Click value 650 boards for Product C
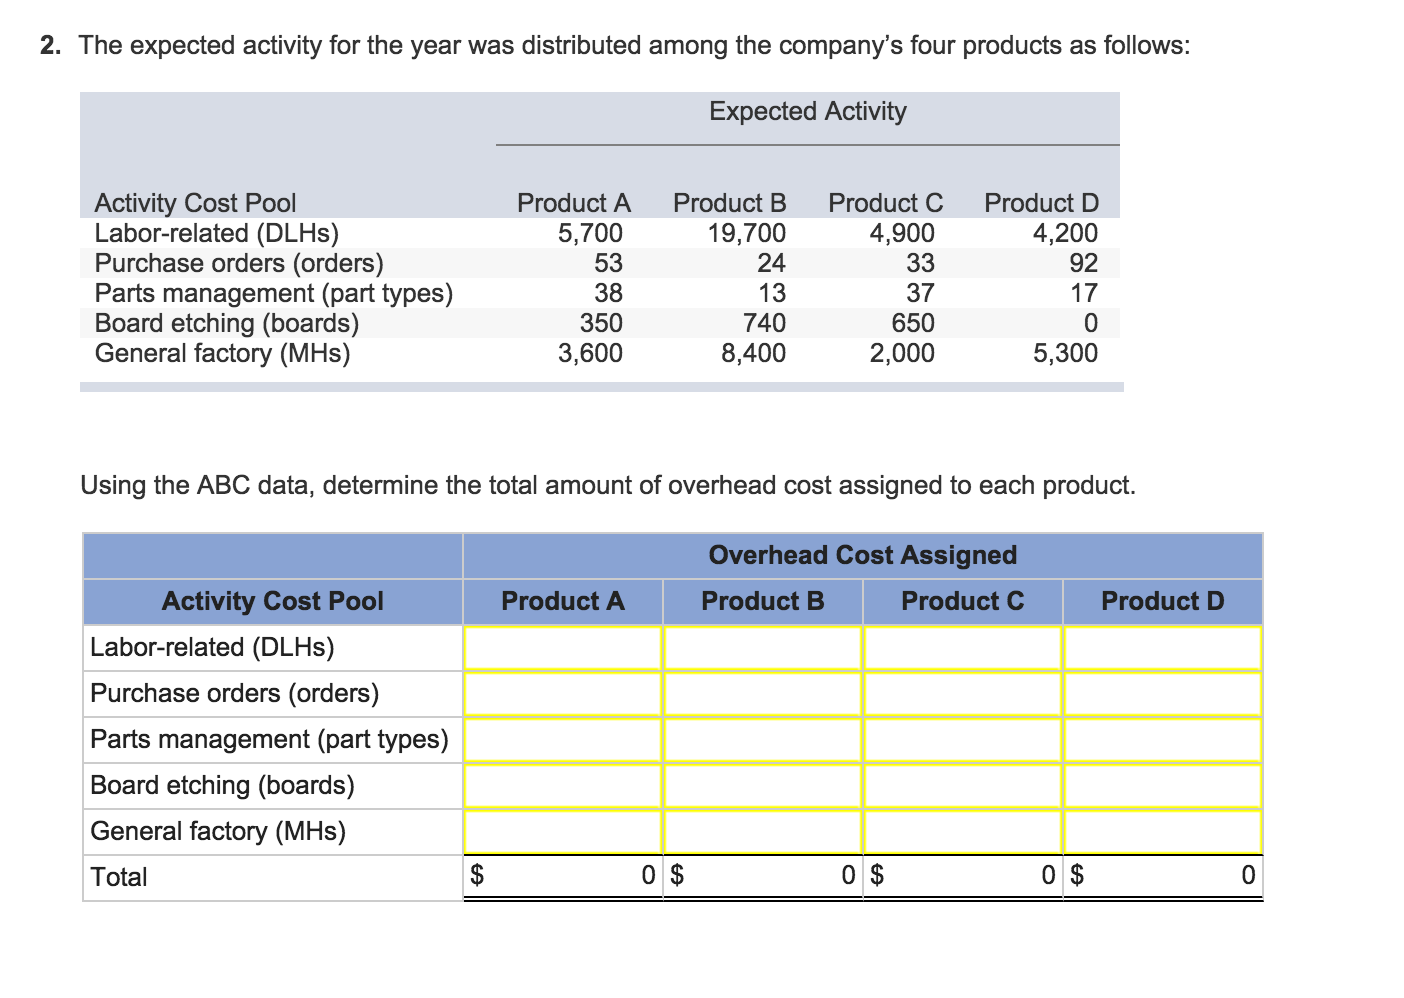Image resolution: width=1404 pixels, height=998 pixels. click(x=913, y=323)
